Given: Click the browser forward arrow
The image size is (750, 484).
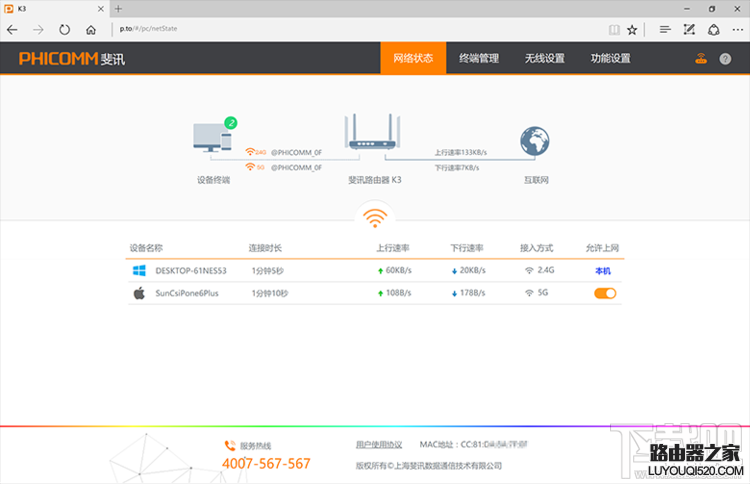Looking at the screenshot, I should 38,30.
